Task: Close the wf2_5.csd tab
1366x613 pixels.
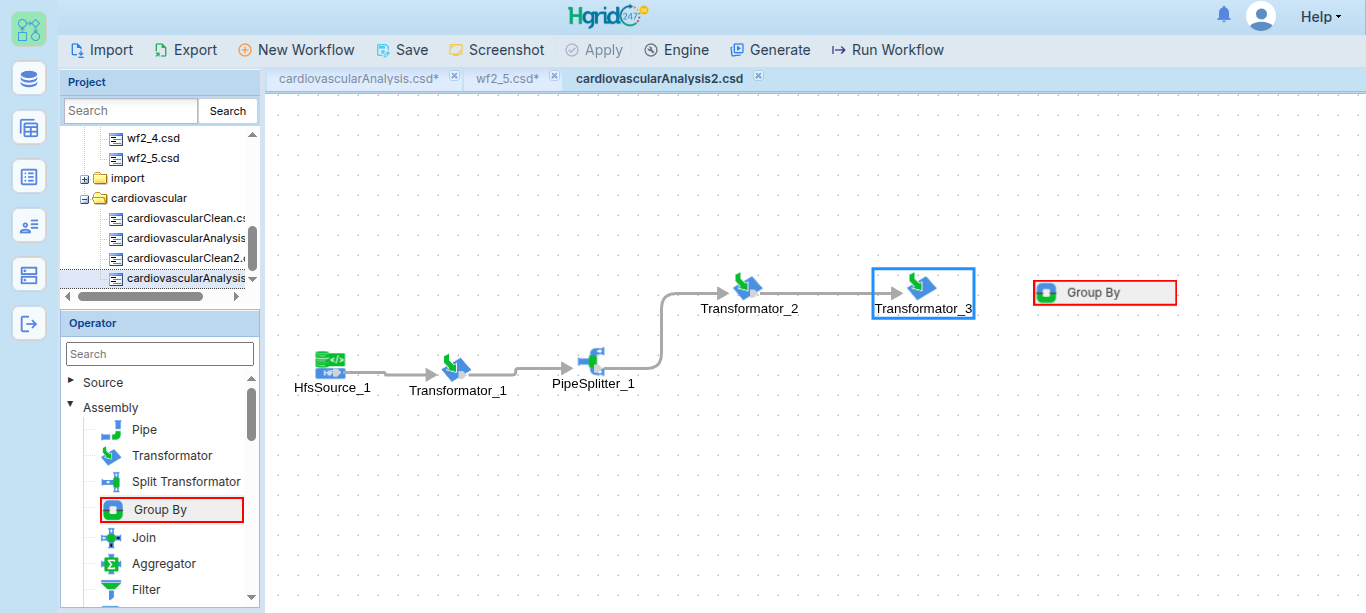Action: point(553,76)
